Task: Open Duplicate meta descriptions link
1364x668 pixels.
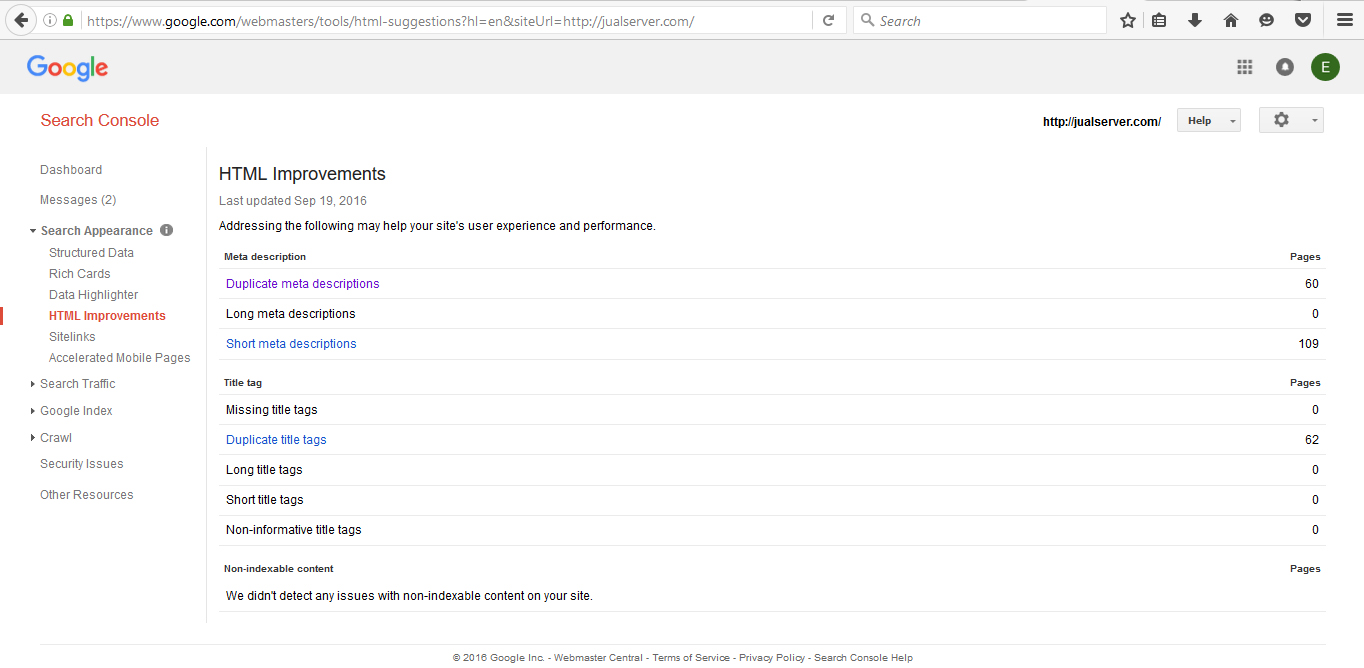Action: click(x=303, y=284)
